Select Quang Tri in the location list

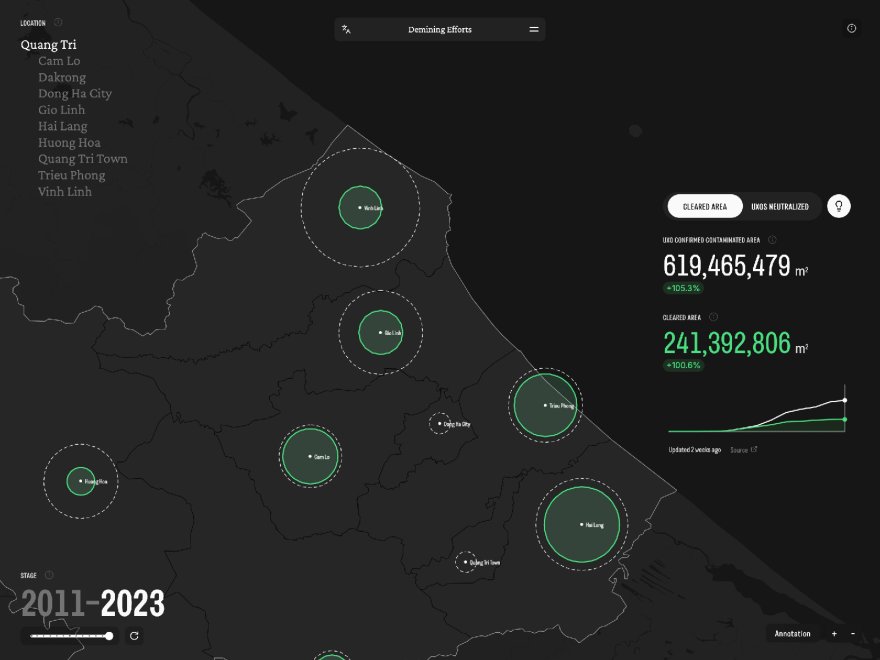[x=50, y=44]
